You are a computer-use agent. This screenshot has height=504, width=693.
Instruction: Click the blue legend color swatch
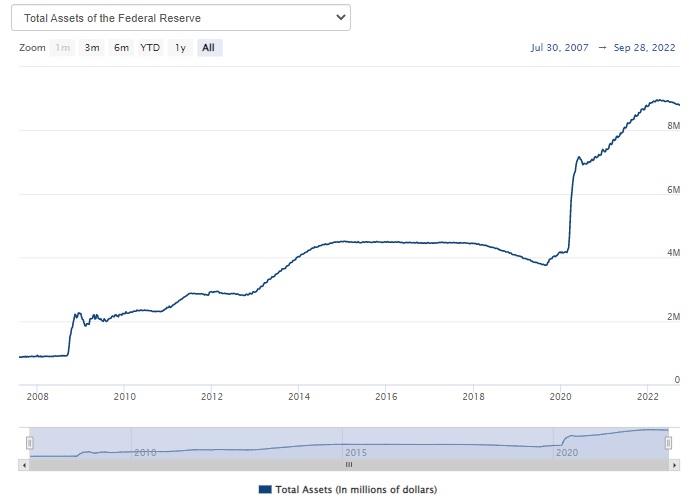[265, 489]
